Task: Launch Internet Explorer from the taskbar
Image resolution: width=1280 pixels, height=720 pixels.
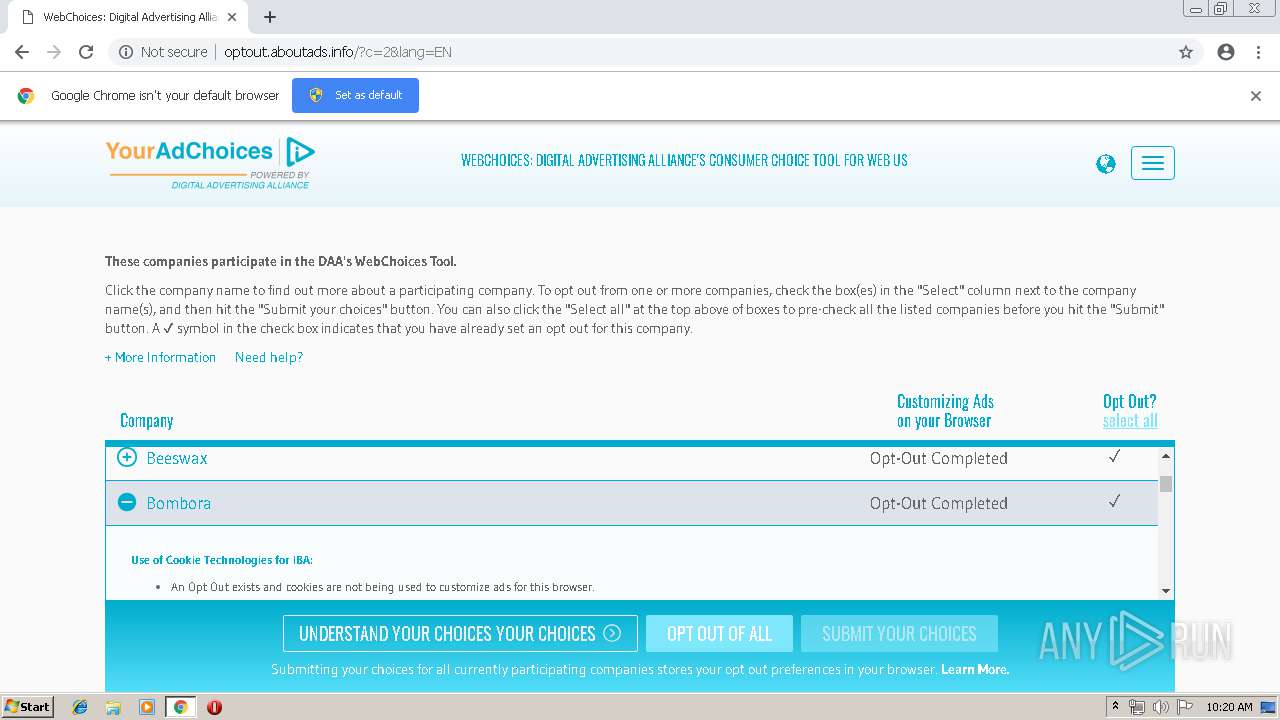Action: click(80, 707)
